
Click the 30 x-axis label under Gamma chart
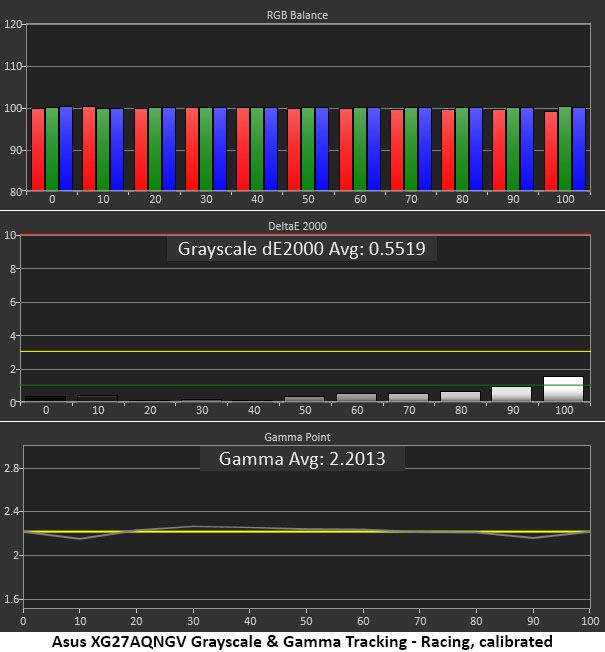pos(193,621)
